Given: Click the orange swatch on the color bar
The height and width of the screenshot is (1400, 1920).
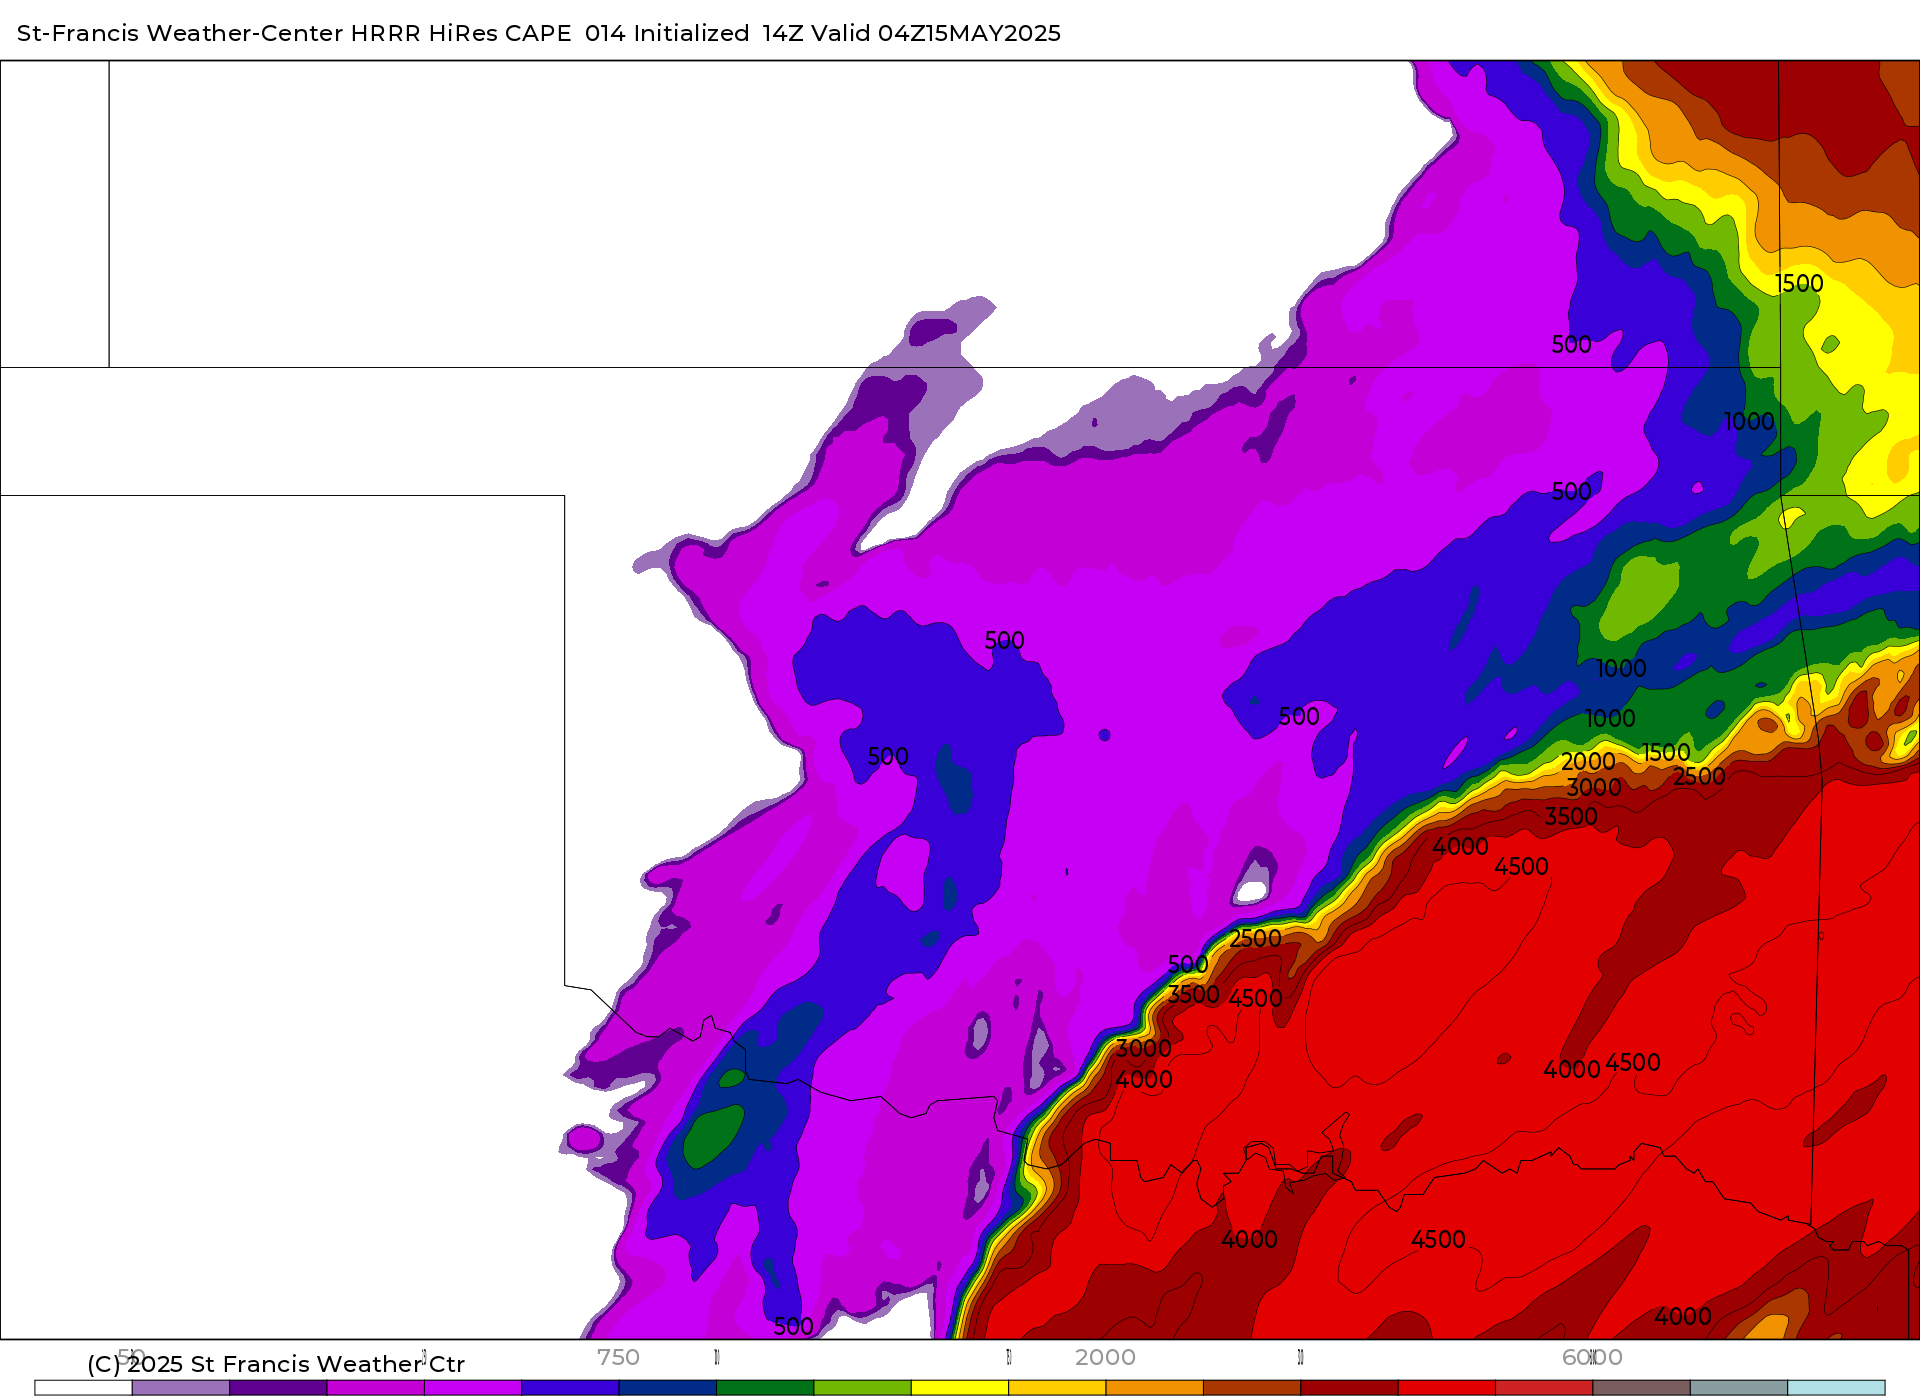Looking at the screenshot, I should tap(1155, 1387).
